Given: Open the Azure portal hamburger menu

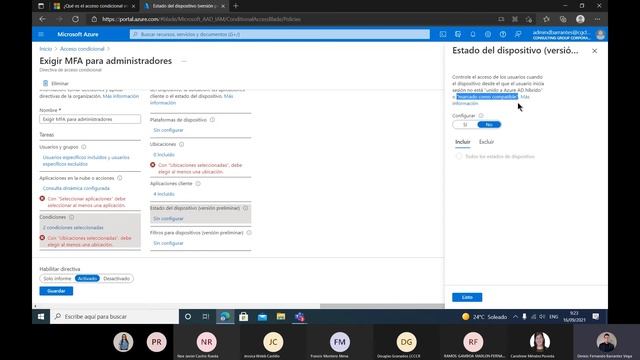Looking at the screenshot, I should [41, 34].
